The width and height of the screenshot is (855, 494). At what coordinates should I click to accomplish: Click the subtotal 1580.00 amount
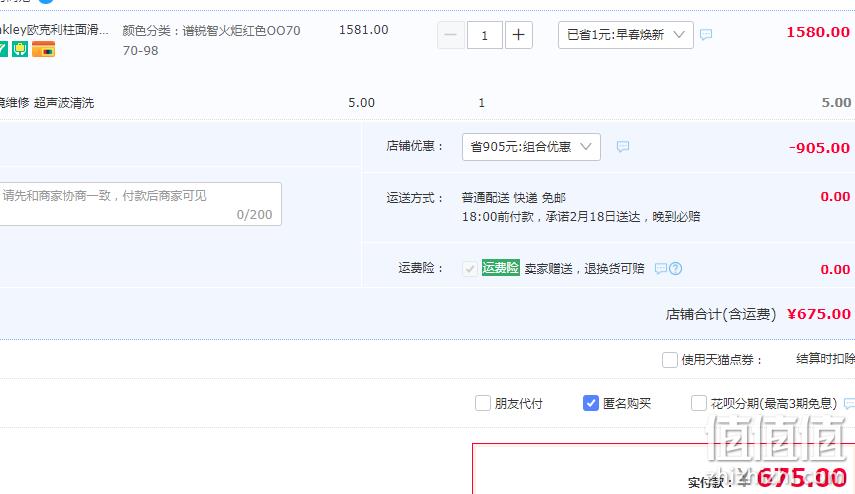coord(818,32)
